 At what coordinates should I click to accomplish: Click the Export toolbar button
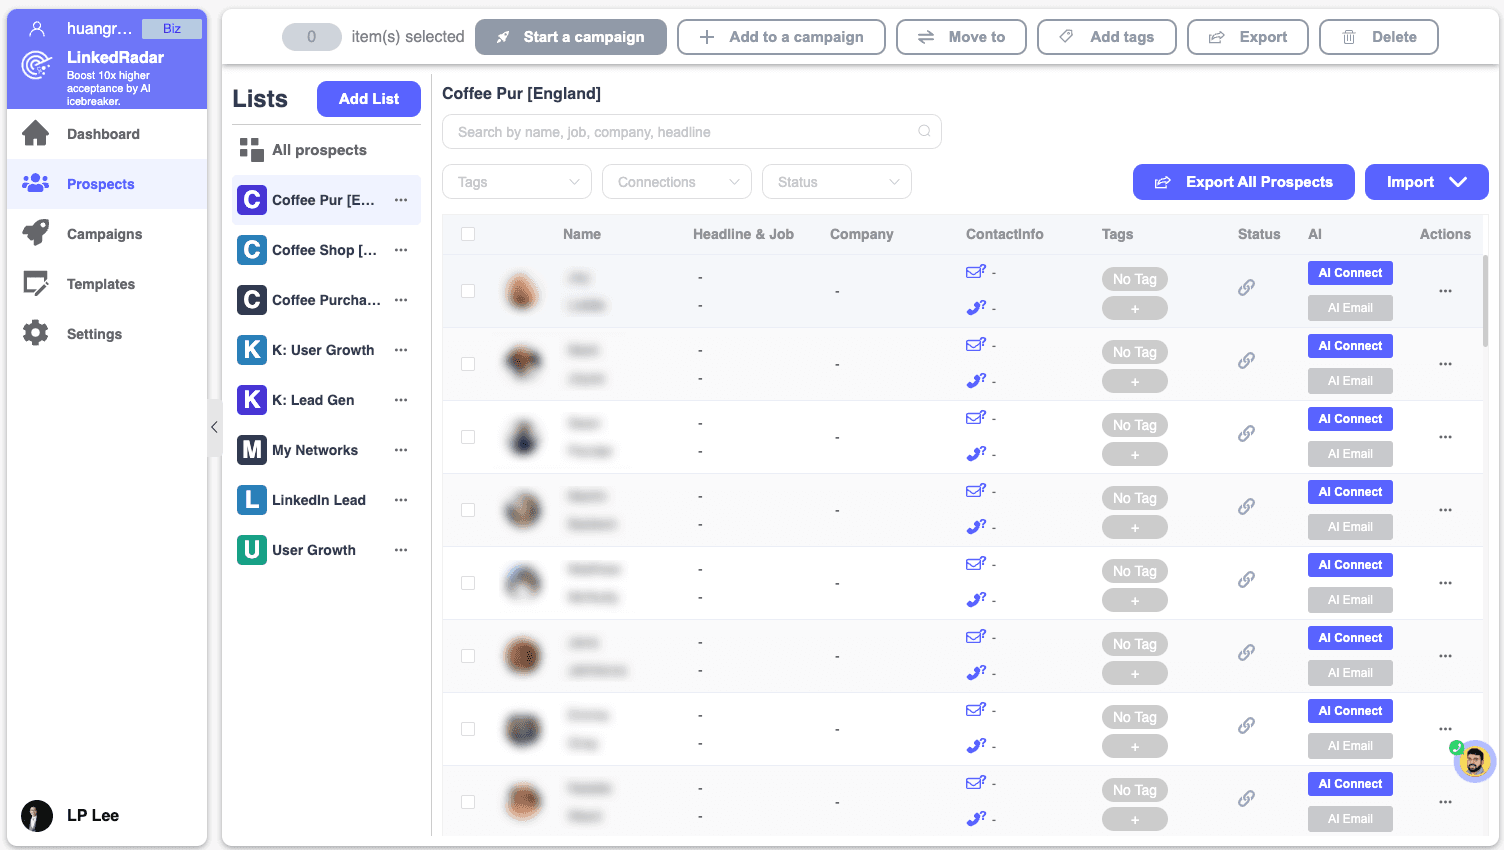click(x=1248, y=37)
